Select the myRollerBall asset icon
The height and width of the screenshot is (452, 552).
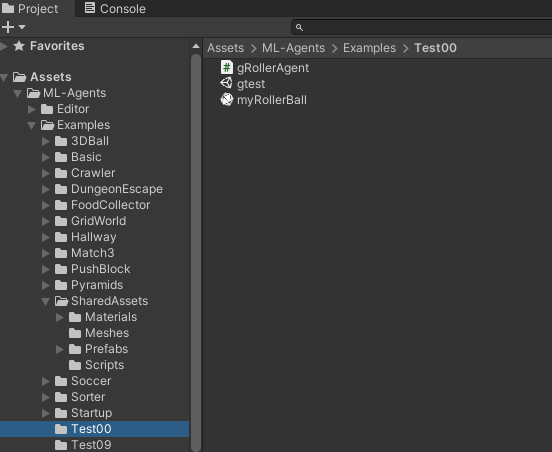[x=227, y=100]
